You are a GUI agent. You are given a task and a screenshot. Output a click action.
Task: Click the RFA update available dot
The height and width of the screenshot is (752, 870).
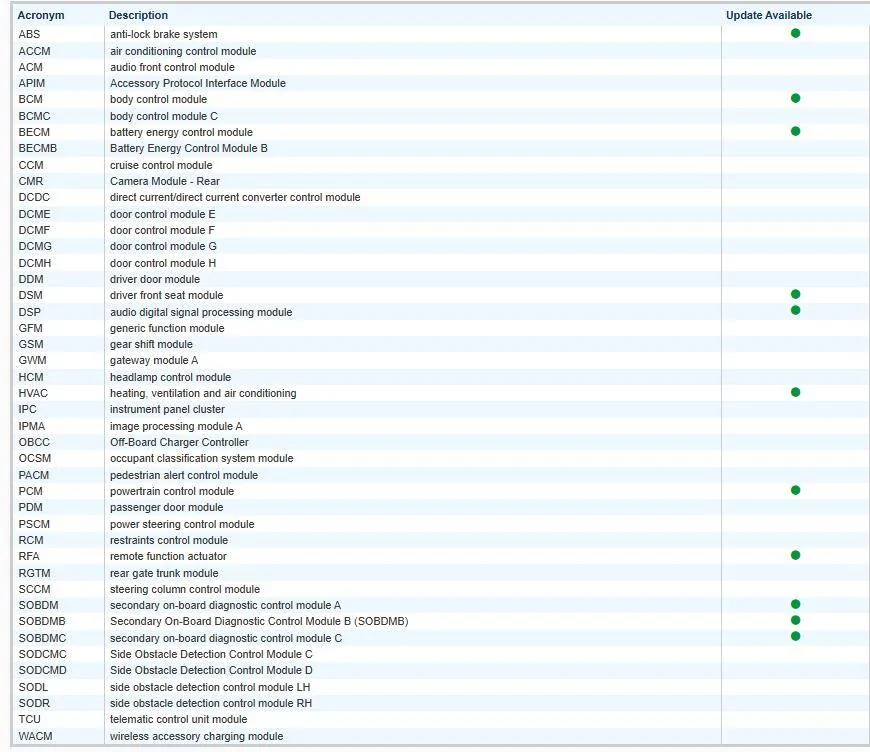click(x=795, y=555)
